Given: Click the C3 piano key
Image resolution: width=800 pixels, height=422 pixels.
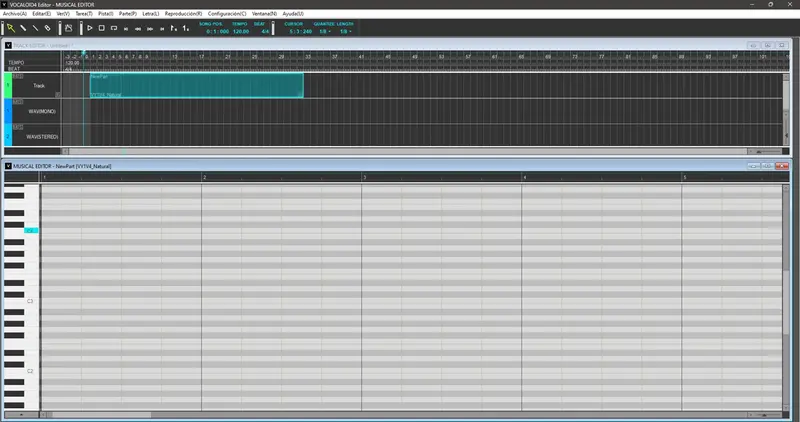Looking at the screenshot, I should coord(22,300).
